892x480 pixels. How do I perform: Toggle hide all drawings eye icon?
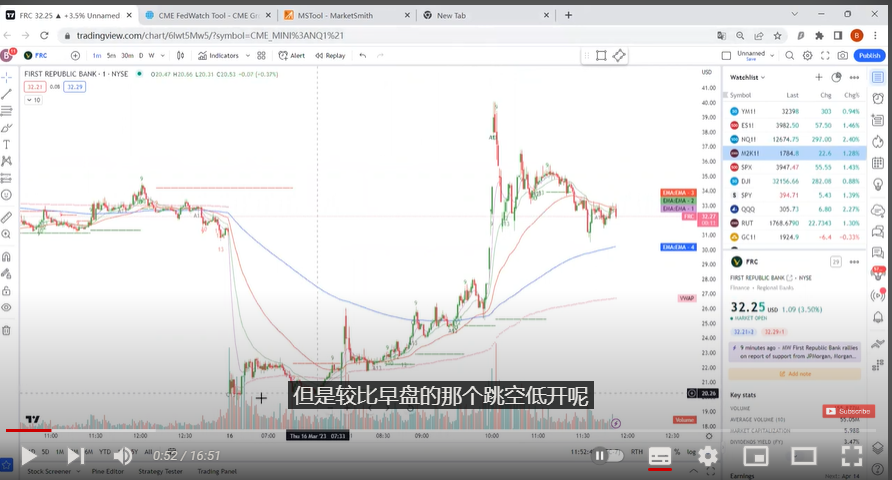click(x=7, y=308)
